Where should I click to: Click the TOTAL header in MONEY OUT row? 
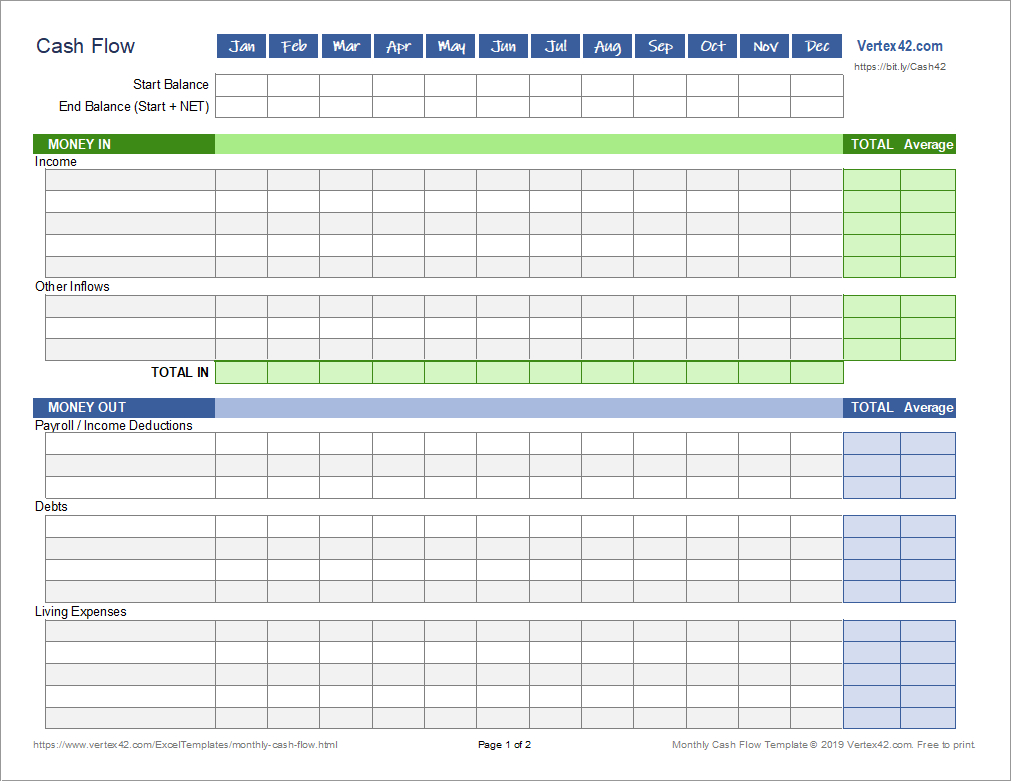pos(872,407)
